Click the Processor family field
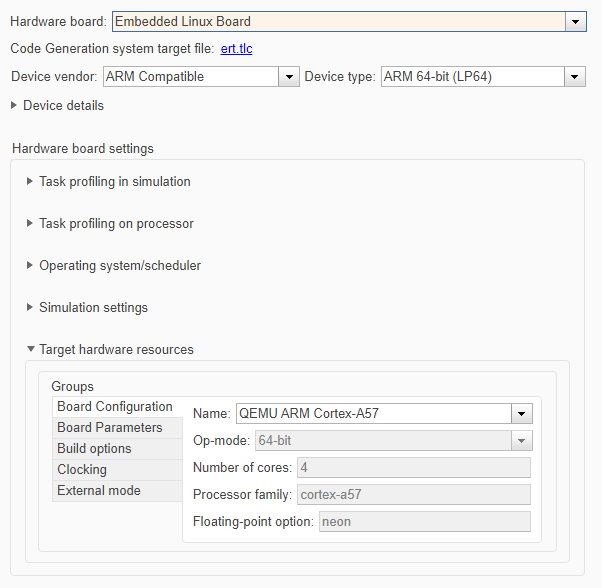The width and height of the screenshot is (602, 588). point(413,495)
